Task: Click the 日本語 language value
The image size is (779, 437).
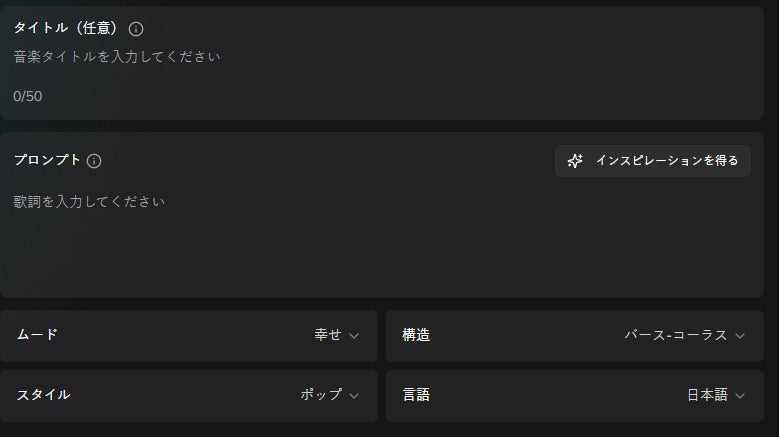Action: [x=707, y=395]
